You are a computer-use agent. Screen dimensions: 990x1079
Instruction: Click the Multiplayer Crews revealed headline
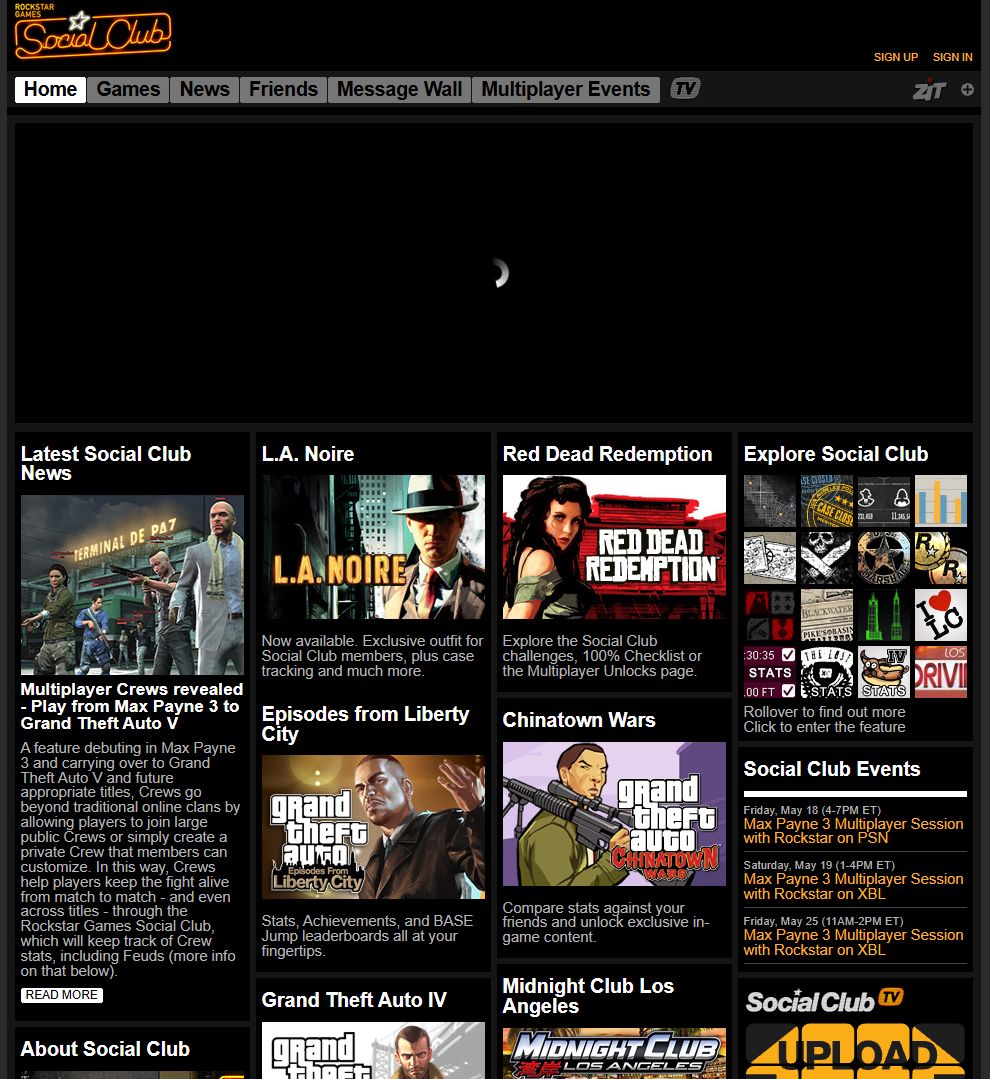click(131, 706)
